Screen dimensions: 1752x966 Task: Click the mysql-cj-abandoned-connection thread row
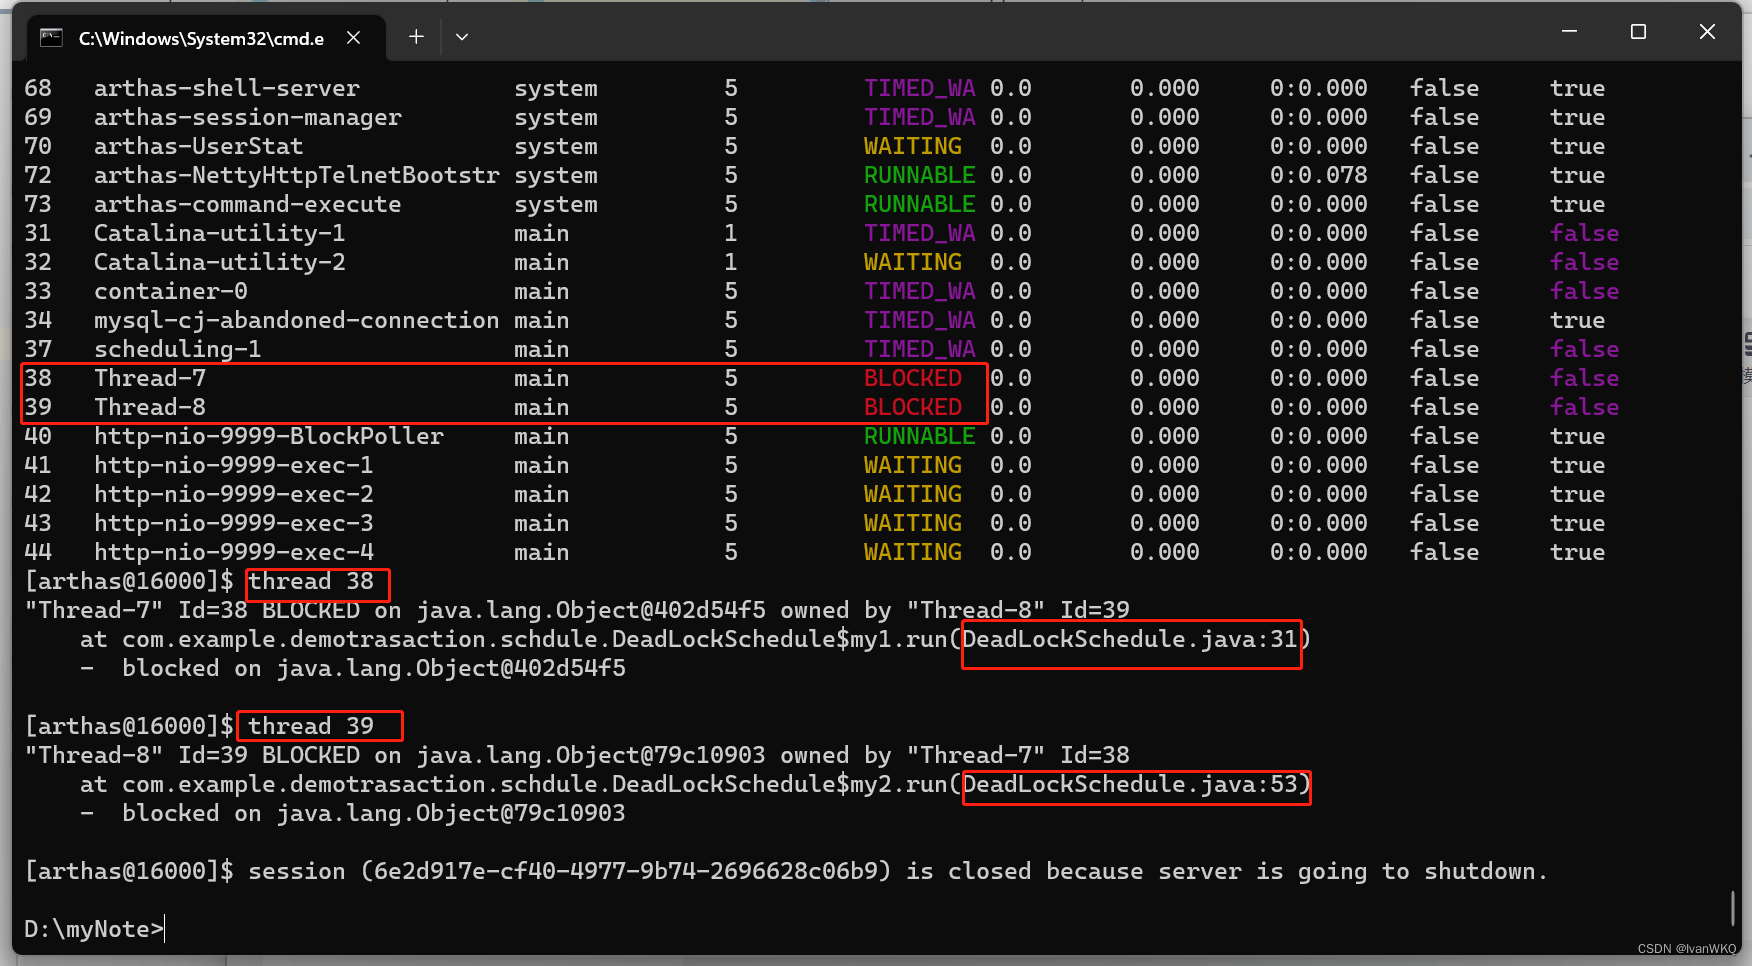click(x=296, y=320)
